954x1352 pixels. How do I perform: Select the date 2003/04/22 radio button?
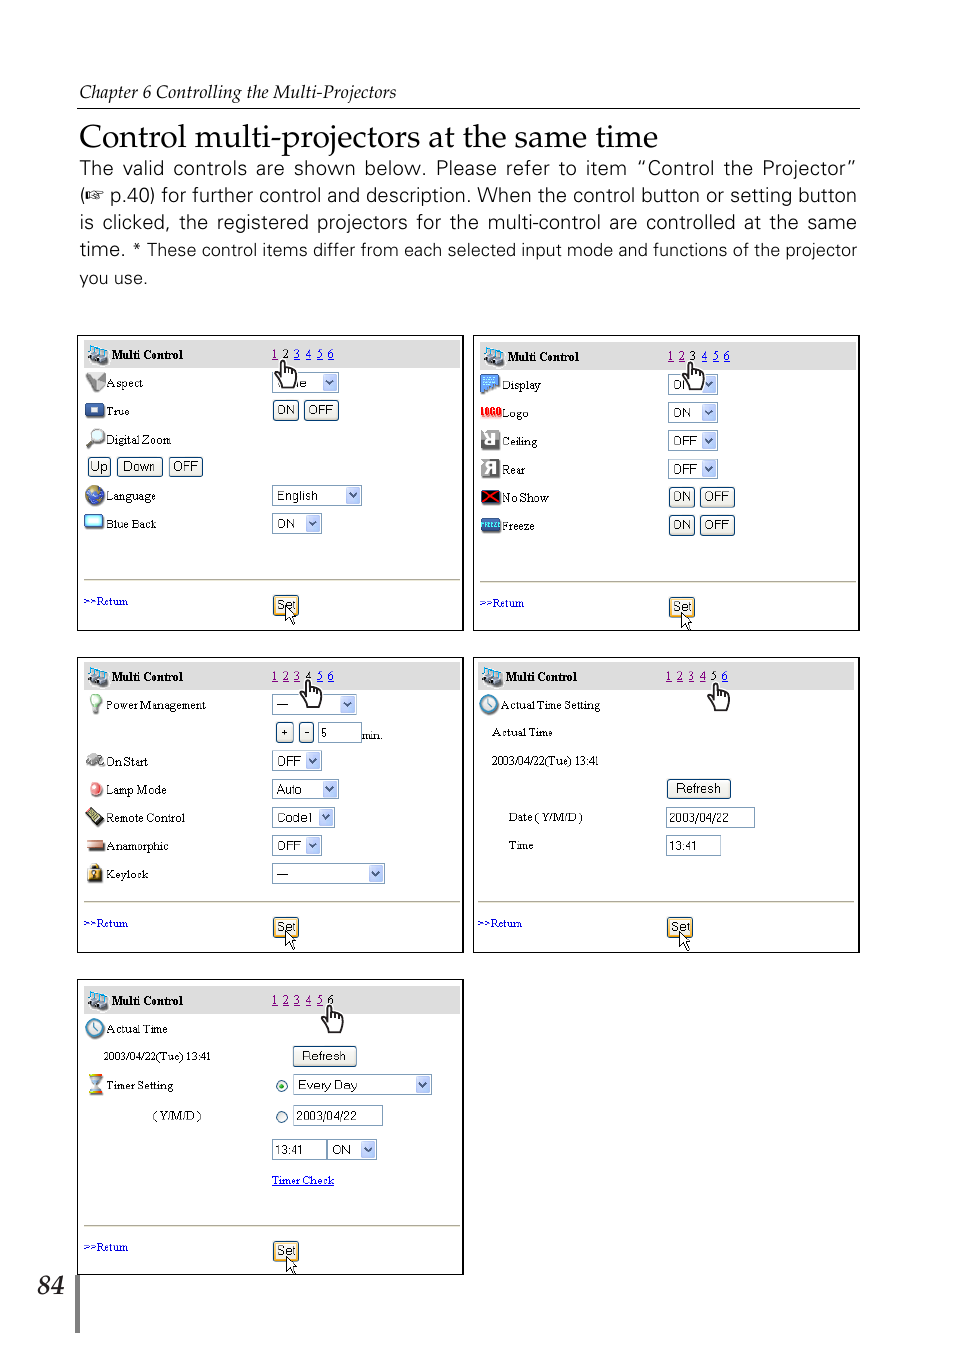pos(282,1117)
